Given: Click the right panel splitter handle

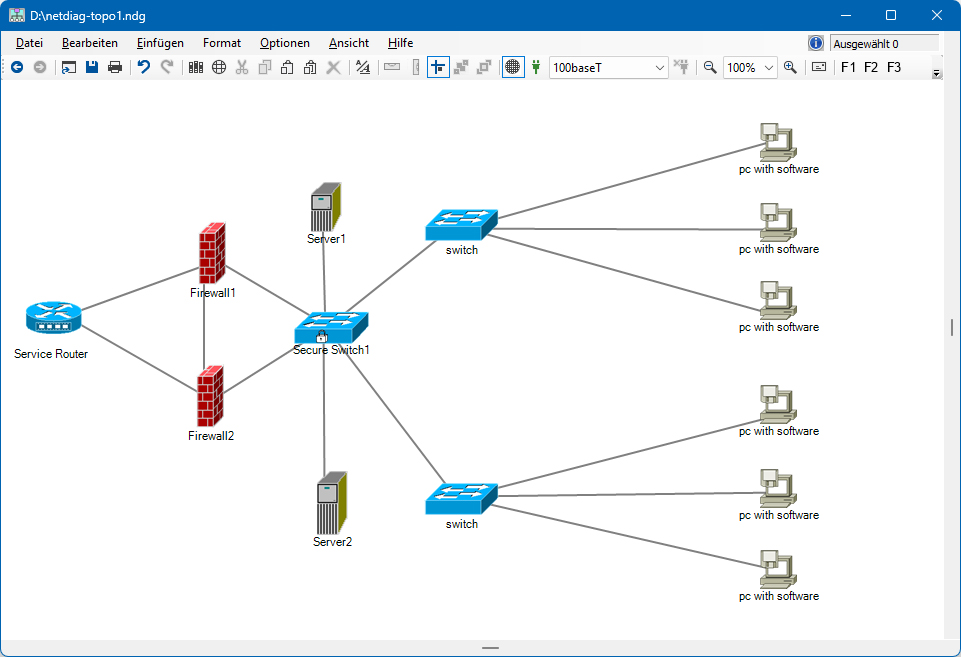Looking at the screenshot, I should click(x=952, y=327).
